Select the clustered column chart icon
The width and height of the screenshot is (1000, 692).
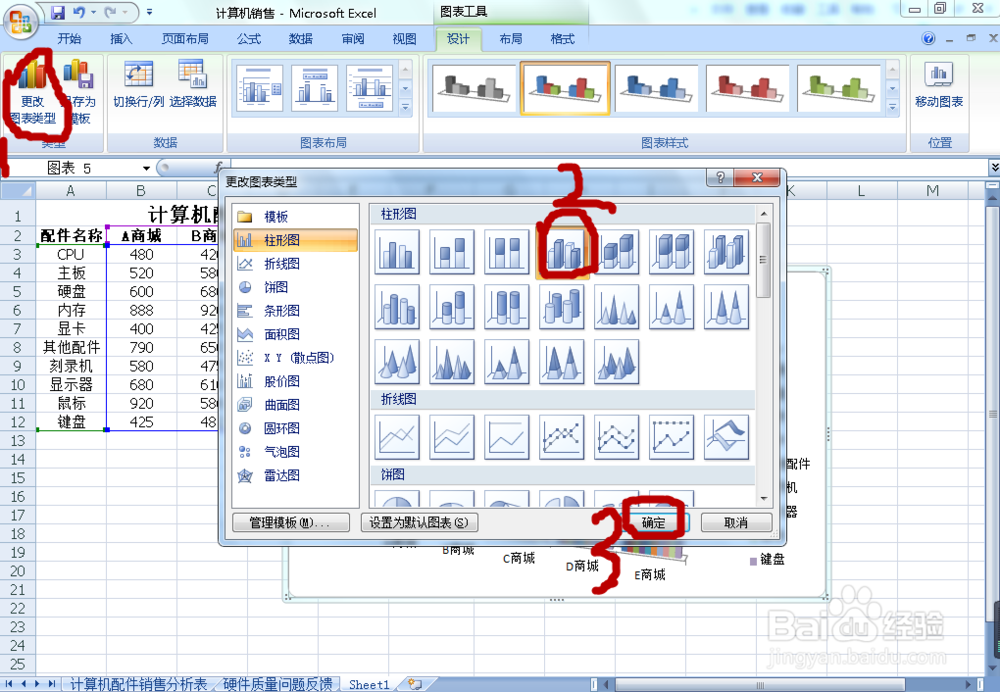(x=397, y=252)
